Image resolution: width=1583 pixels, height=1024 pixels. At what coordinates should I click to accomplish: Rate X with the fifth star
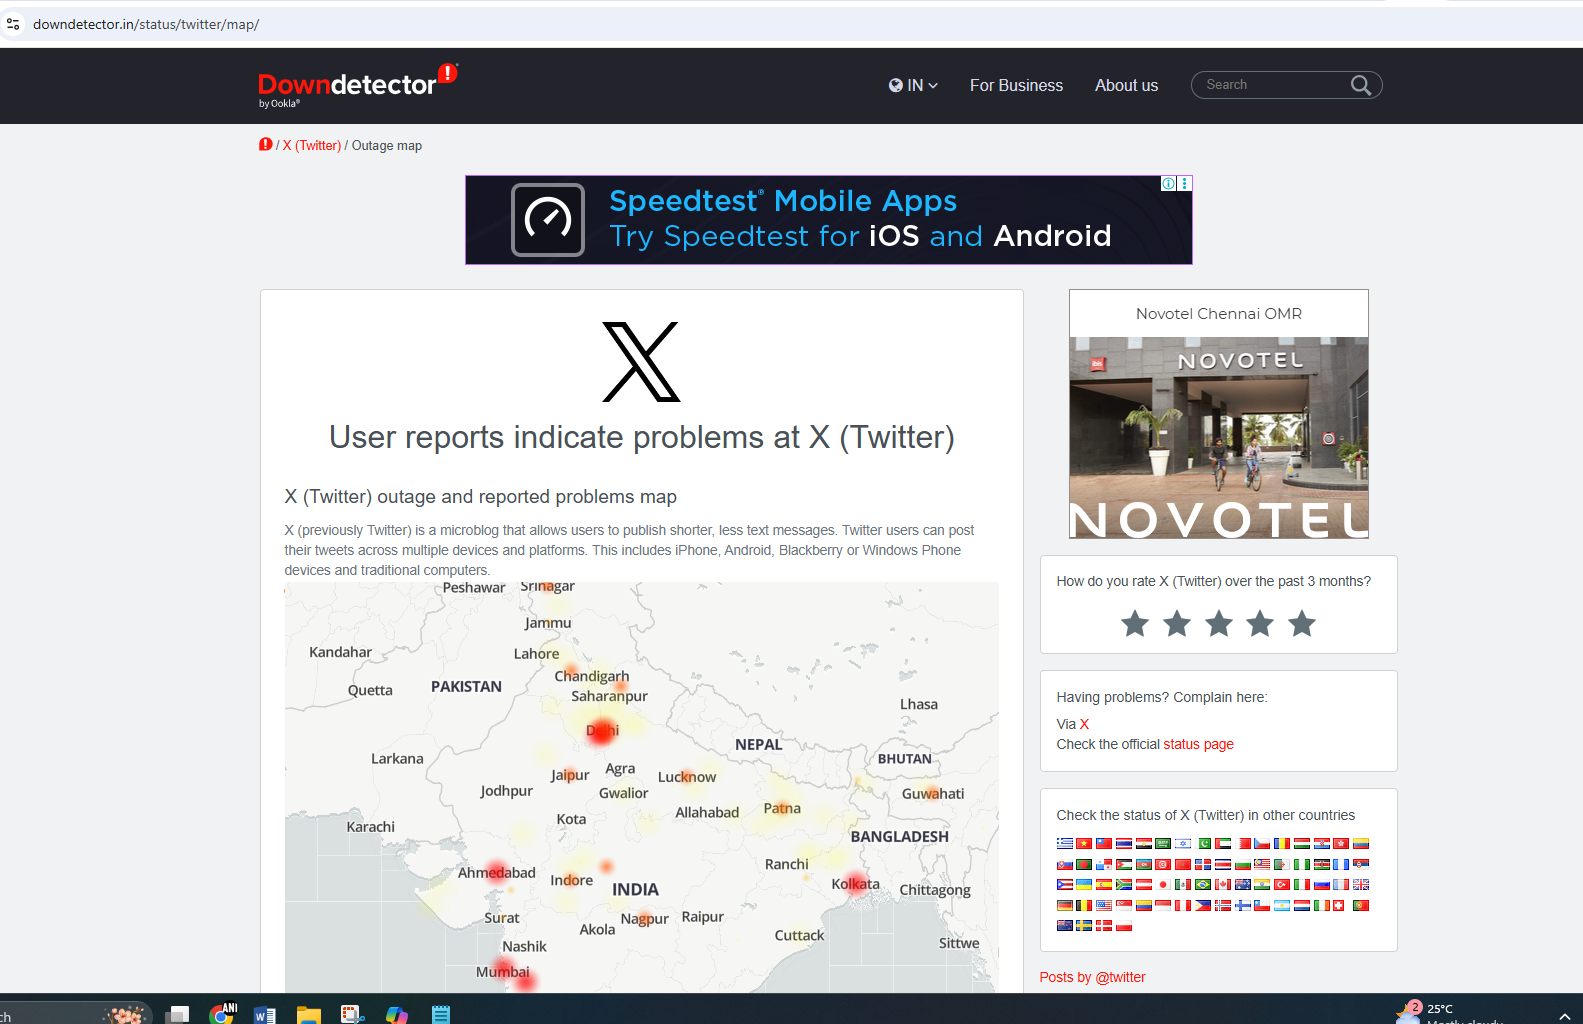click(x=1302, y=624)
